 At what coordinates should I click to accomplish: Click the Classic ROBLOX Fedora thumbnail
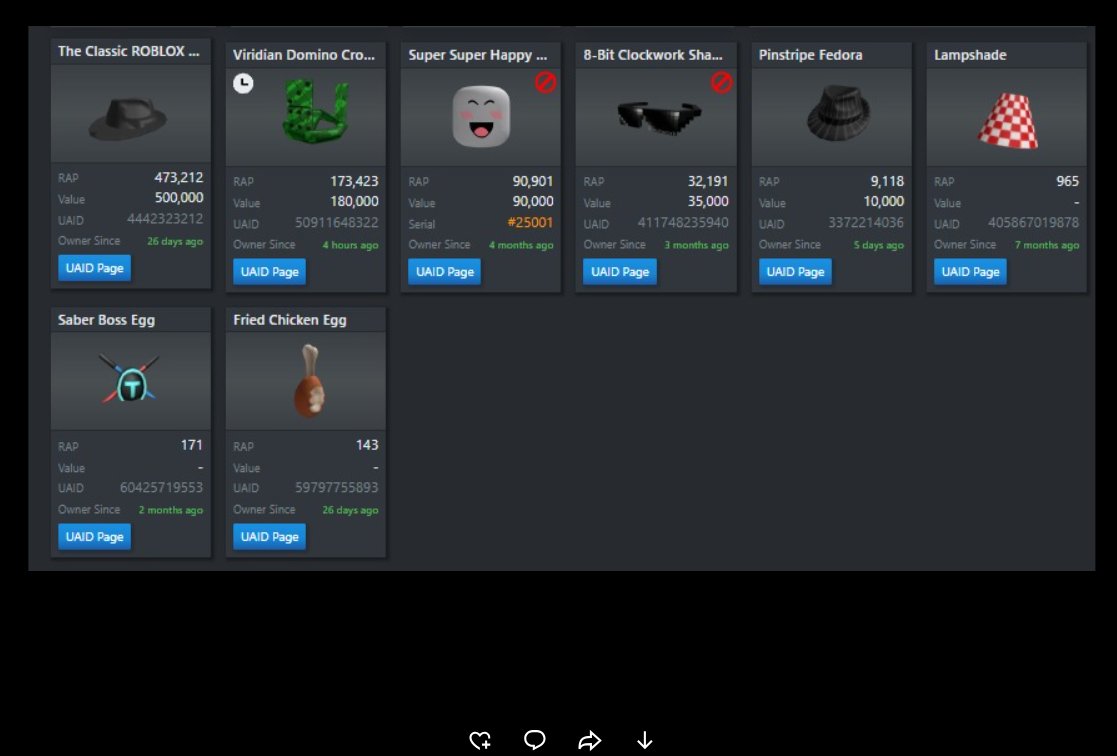pos(128,118)
